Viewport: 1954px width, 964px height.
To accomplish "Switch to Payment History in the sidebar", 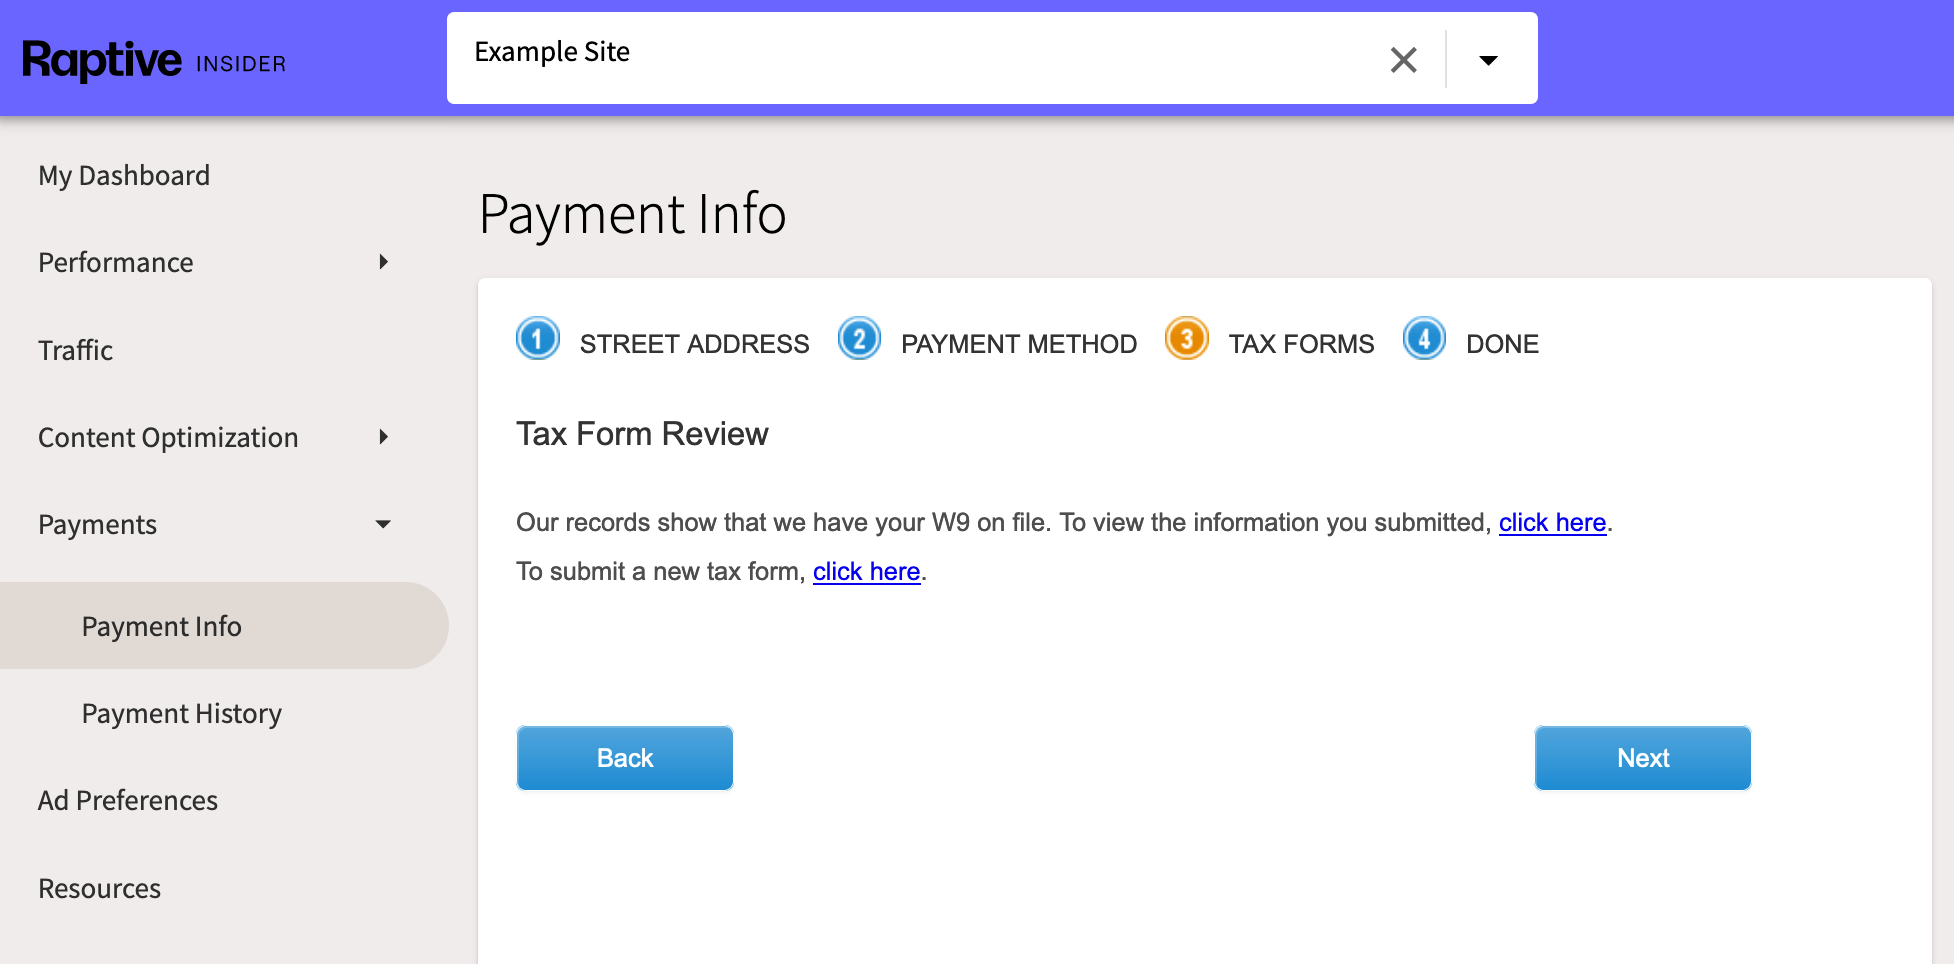I will coord(181,713).
